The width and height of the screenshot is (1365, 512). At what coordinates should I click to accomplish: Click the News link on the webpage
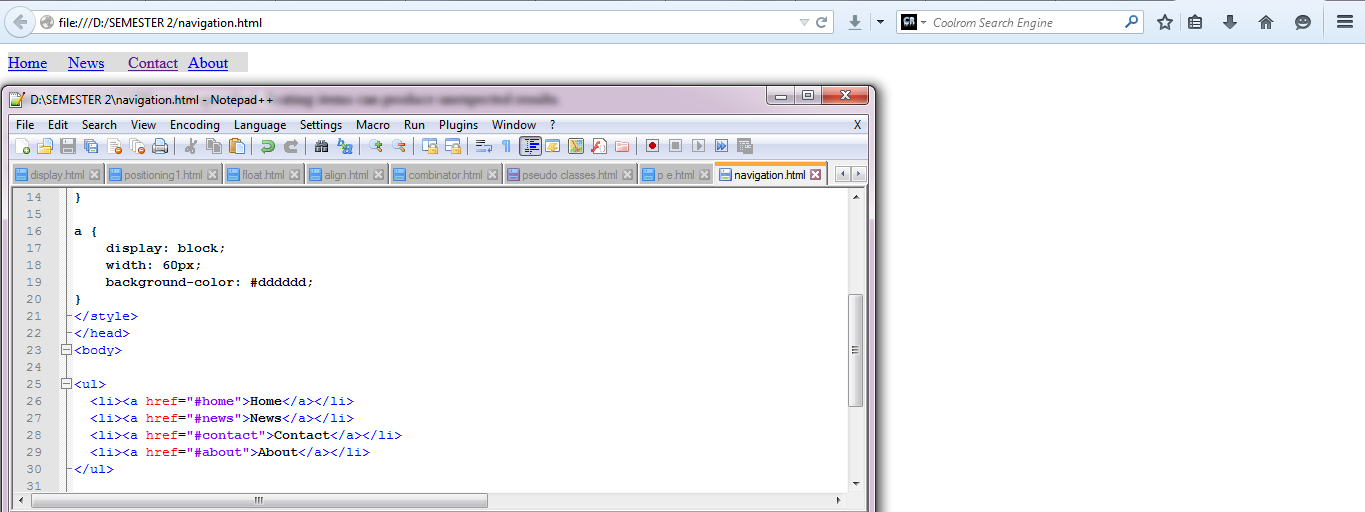pos(86,63)
